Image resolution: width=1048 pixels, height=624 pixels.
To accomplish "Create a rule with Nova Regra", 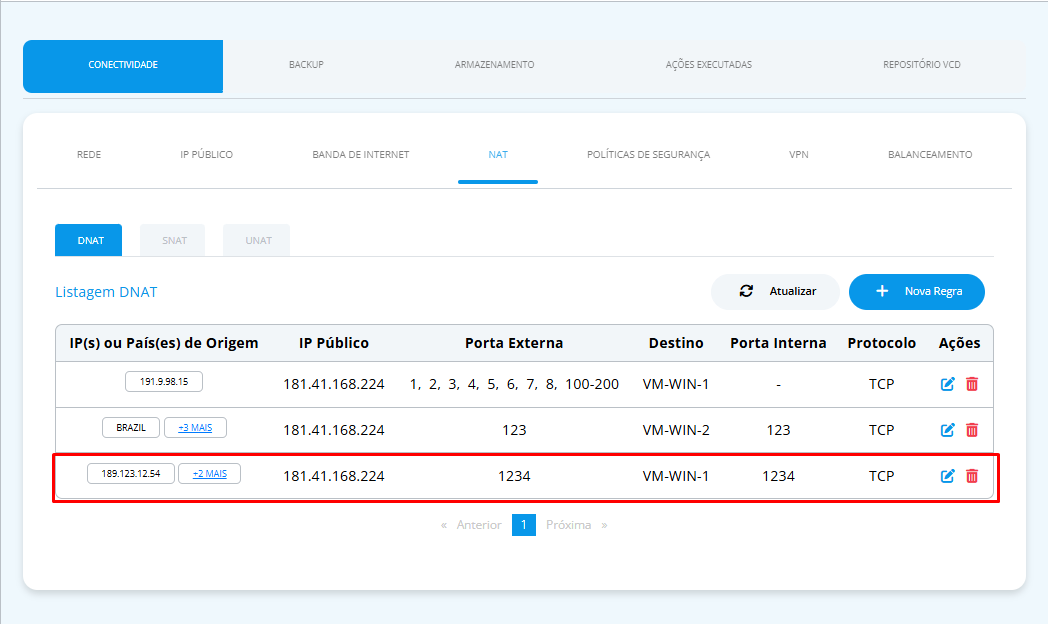I will [916, 291].
